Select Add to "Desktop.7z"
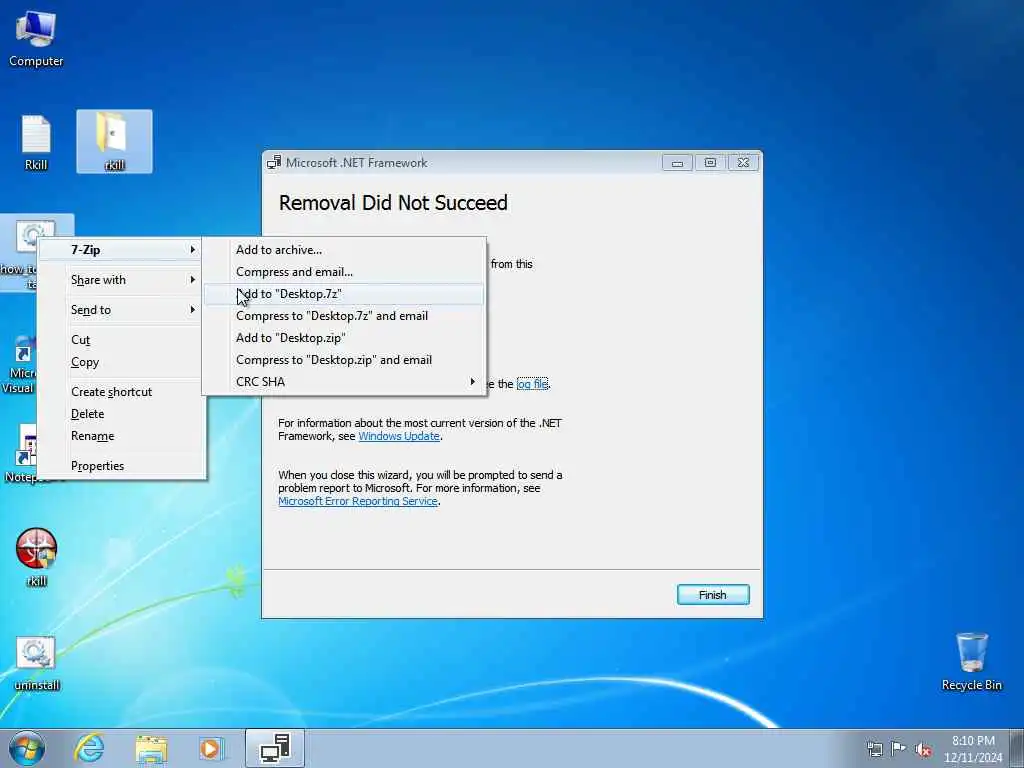Image resolution: width=1024 pixels, height=768 pixels. (x=344, y=294)
